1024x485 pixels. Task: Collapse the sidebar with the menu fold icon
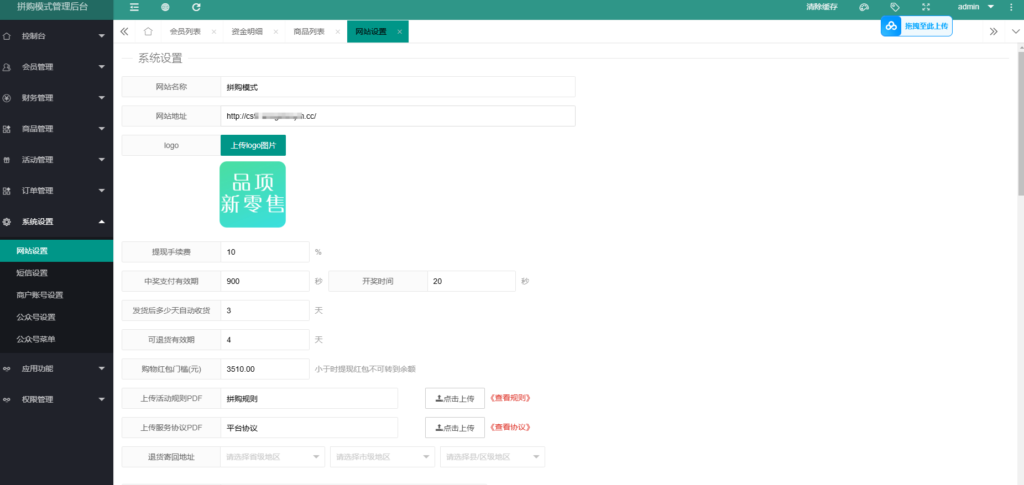[x=134, y=7]
